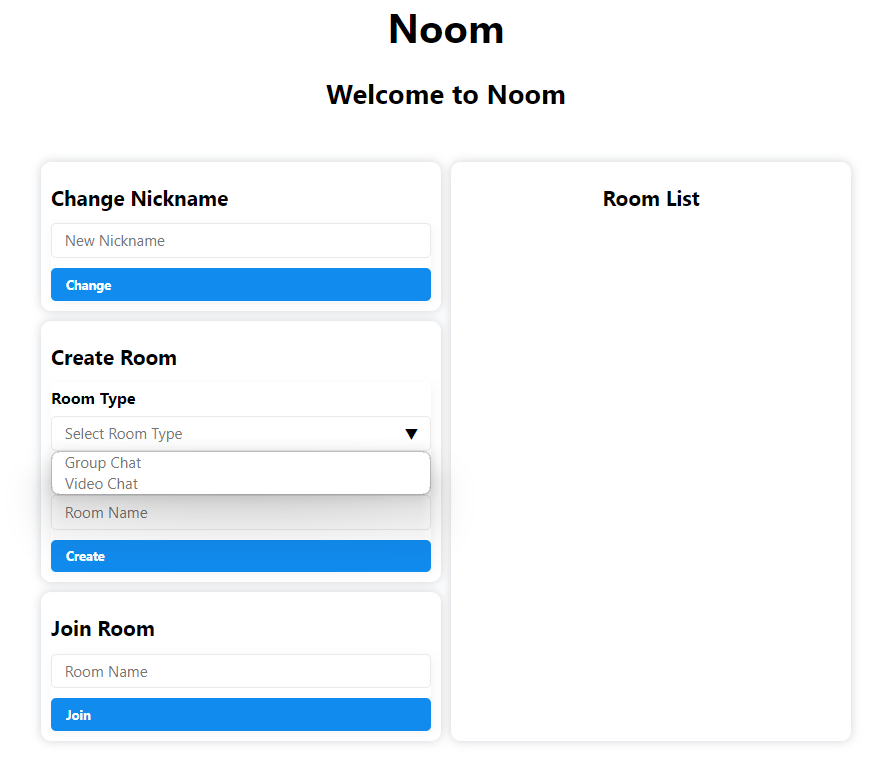Click the Create Room heading
Screen dimensions: 890x760
(x=113, y=358)
